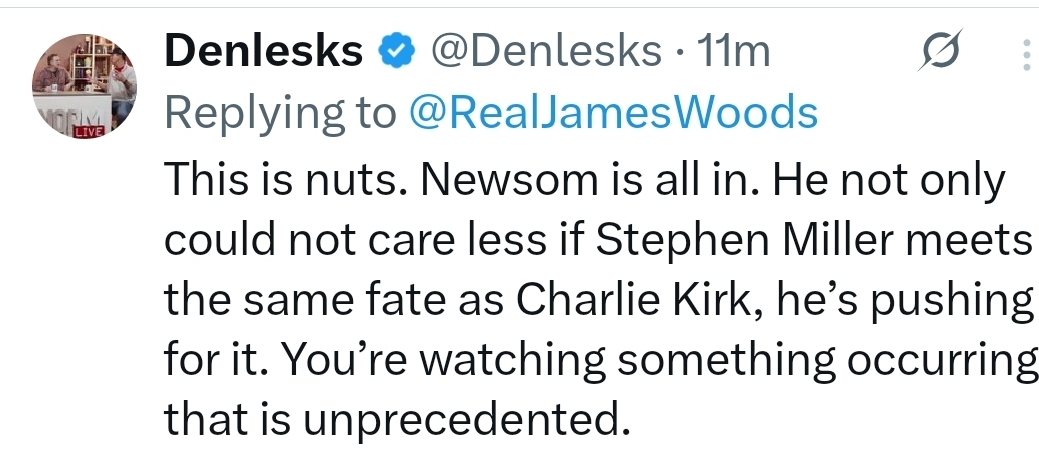Click the 'Replying to' label text
This screenshot has height=457, width=1039.
(280, 113)
